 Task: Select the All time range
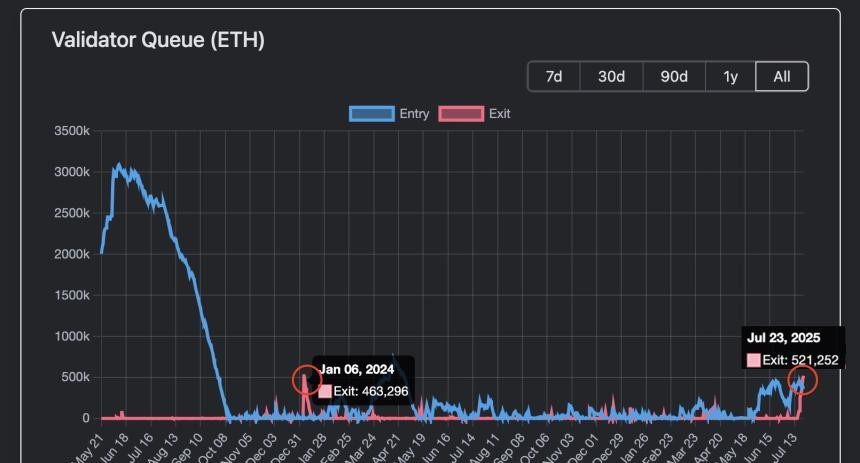tap(782, 76)
